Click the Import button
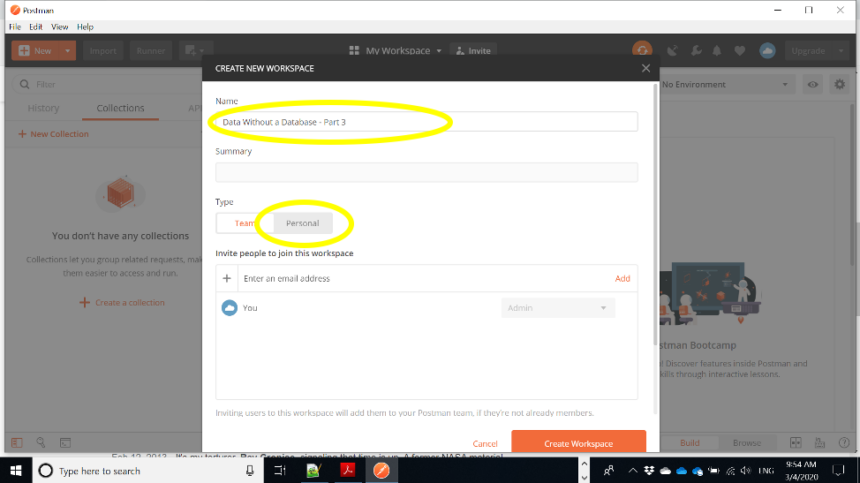Image resolution: width=860 pixels, height=483 pixels. (103, 50)
